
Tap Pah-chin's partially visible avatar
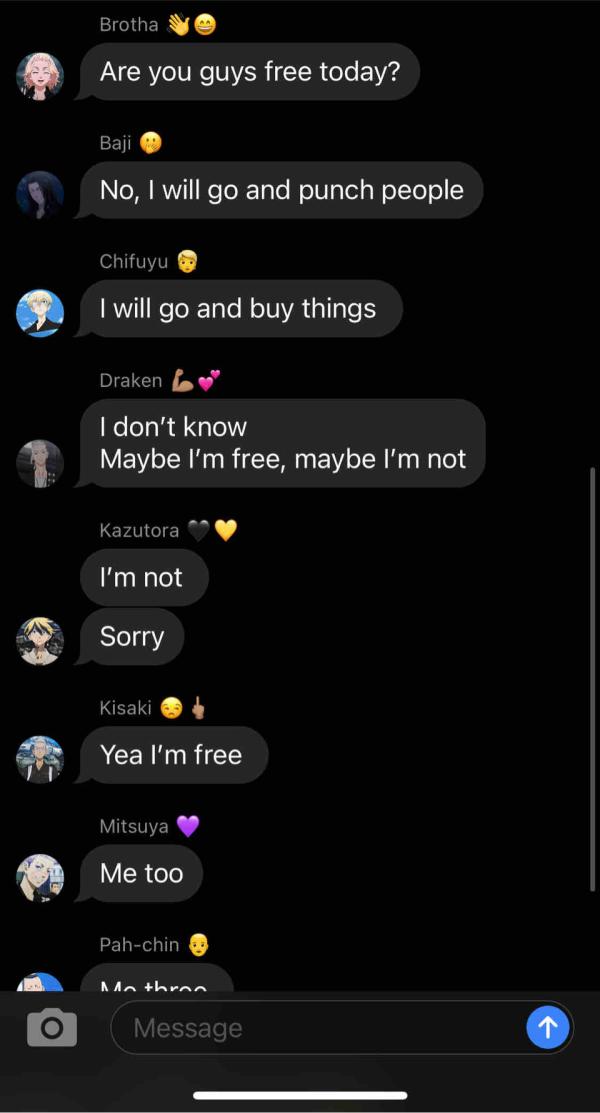[x=40, y=982]
